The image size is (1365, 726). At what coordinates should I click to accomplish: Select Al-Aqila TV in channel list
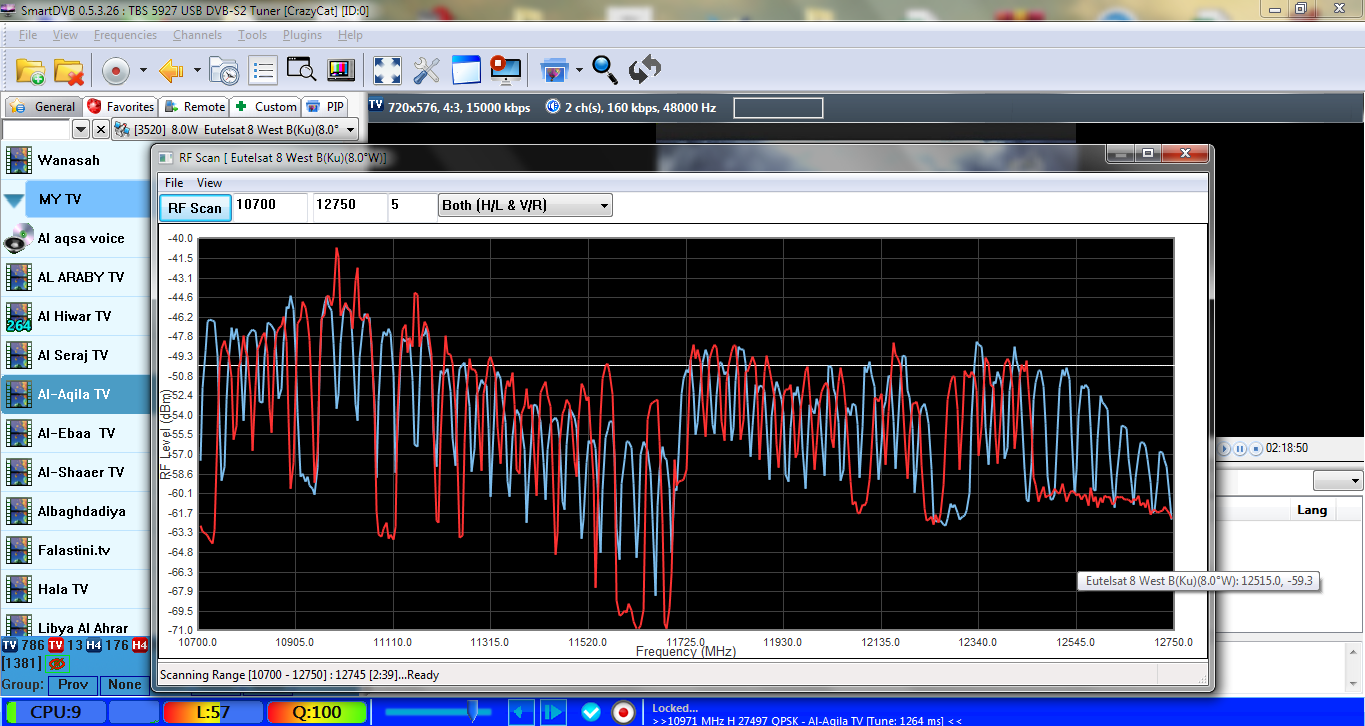[x=75, y=394]
